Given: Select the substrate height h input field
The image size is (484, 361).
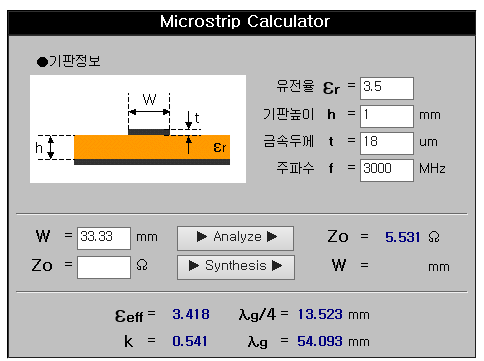Looking at the screenshot, I should 387,116.
